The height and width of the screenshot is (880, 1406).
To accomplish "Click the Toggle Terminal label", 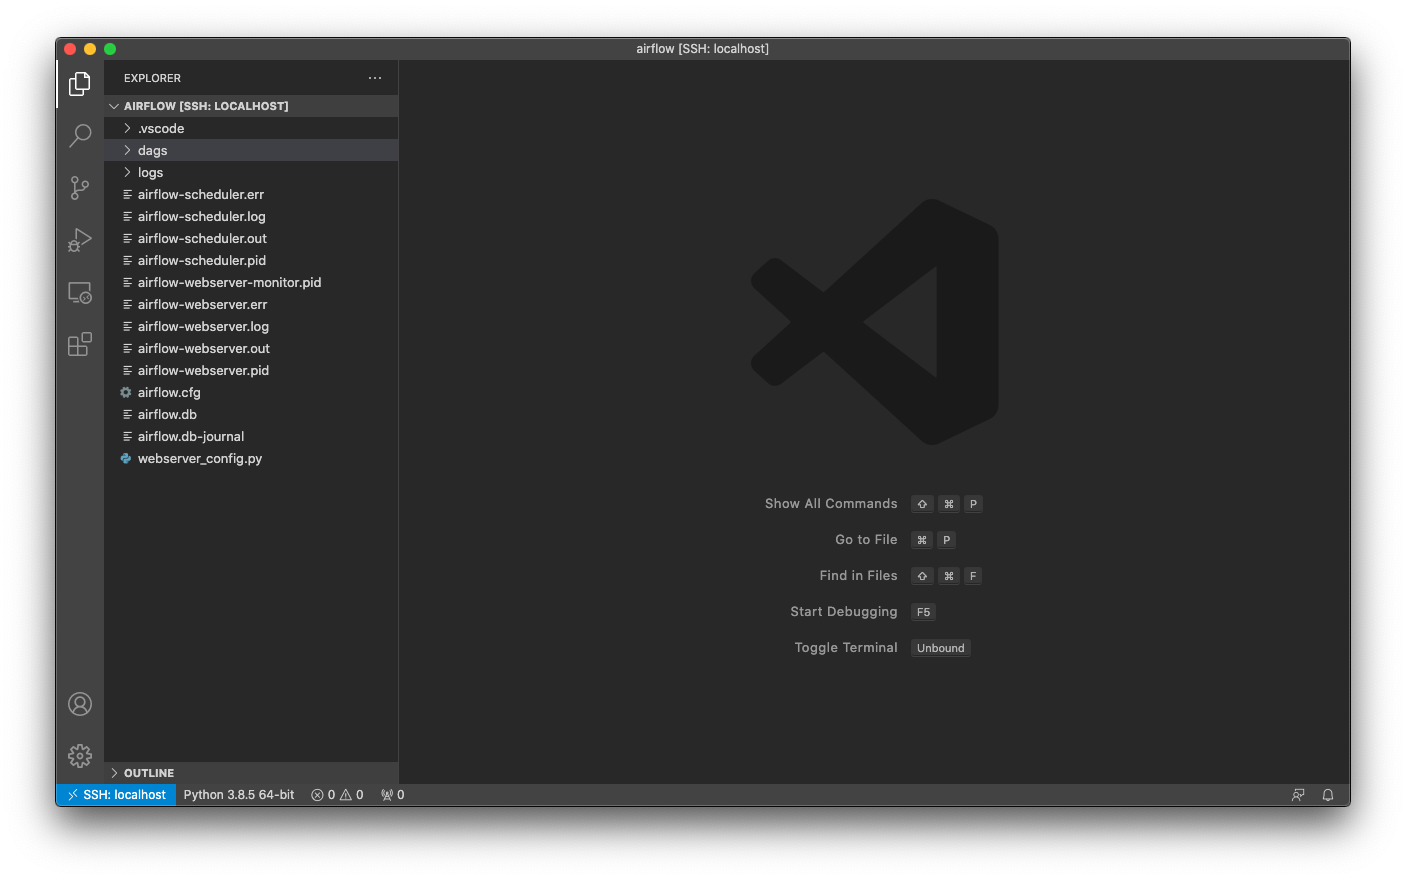I will [x=846, y=648].
